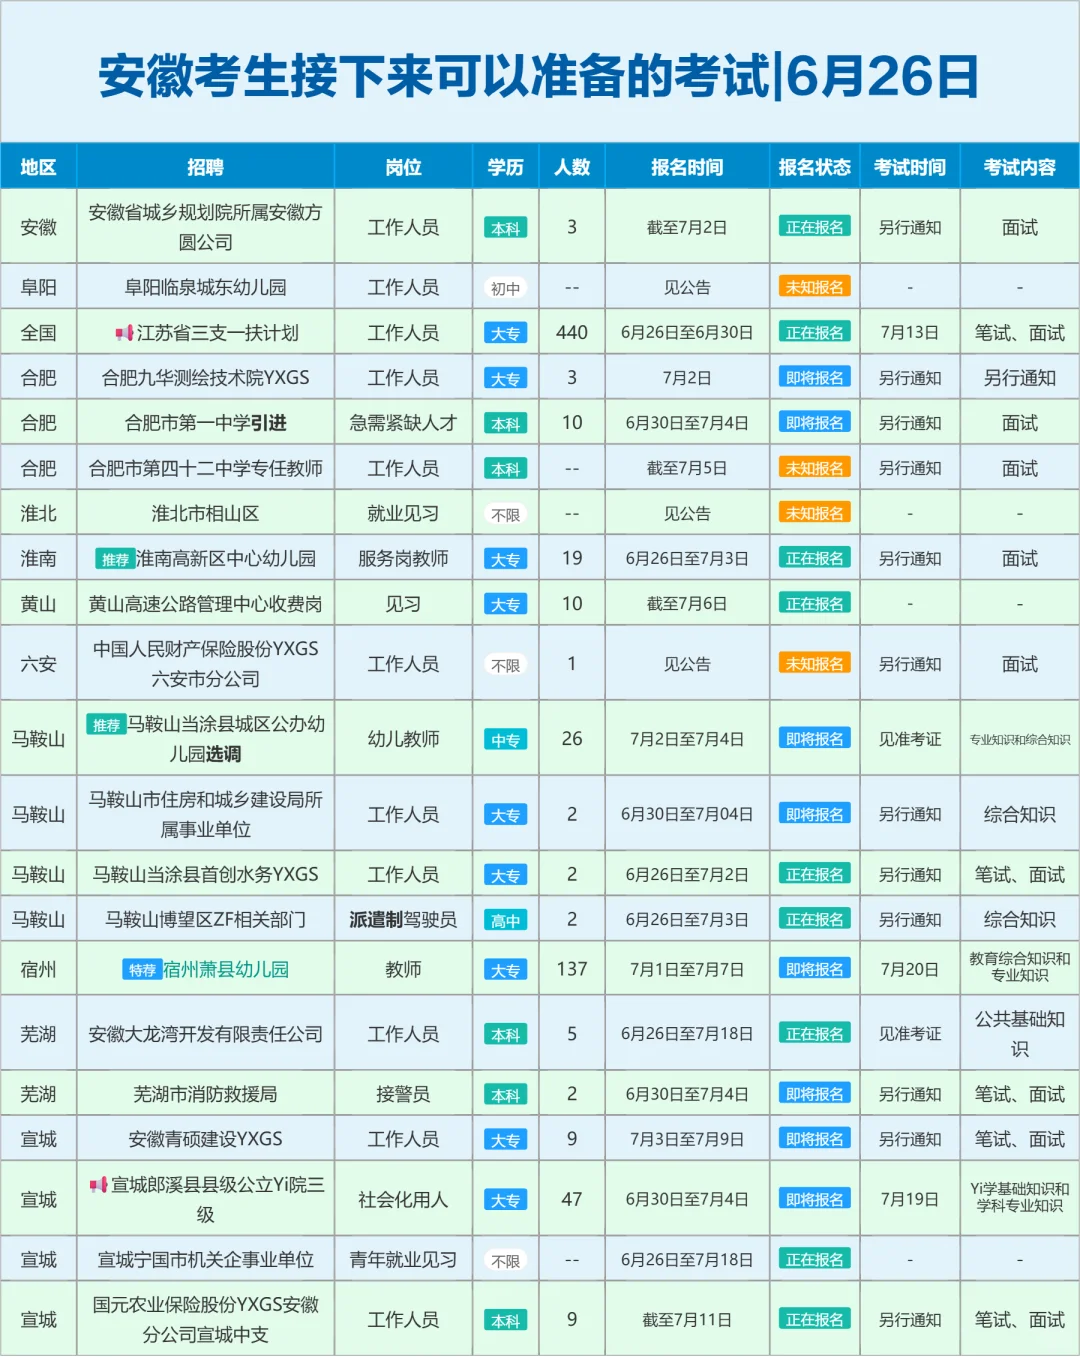Viewport: 1080px width, 1357px height.
Task: Click 截至7月5日 deadline cell
Action: (687, 468)
